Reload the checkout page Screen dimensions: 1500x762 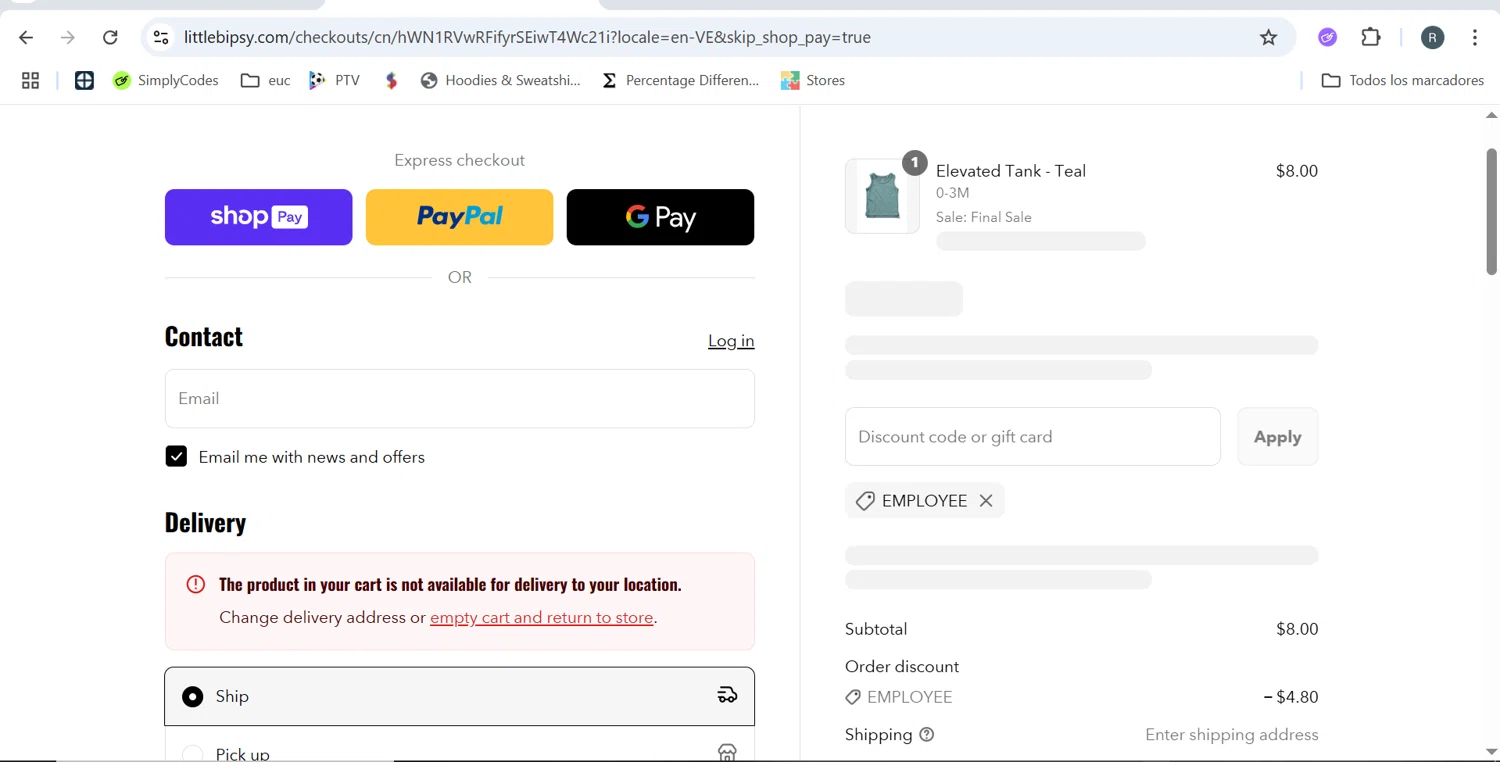tap(110, 38)
